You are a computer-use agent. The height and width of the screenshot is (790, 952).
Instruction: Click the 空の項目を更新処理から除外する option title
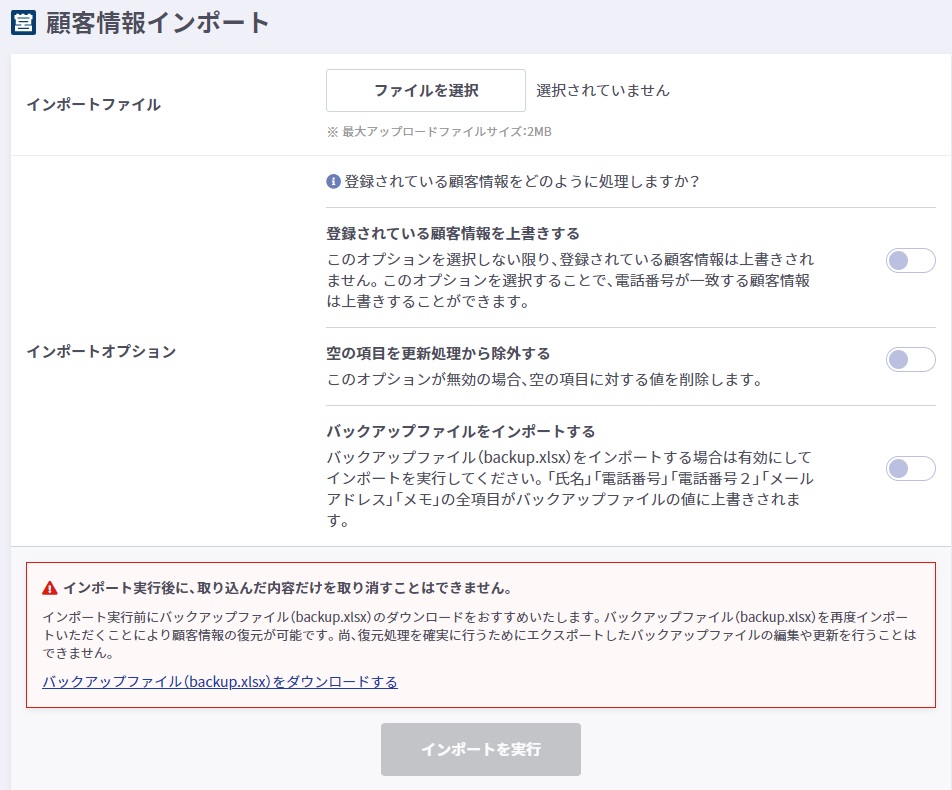(x=438, y=353)
